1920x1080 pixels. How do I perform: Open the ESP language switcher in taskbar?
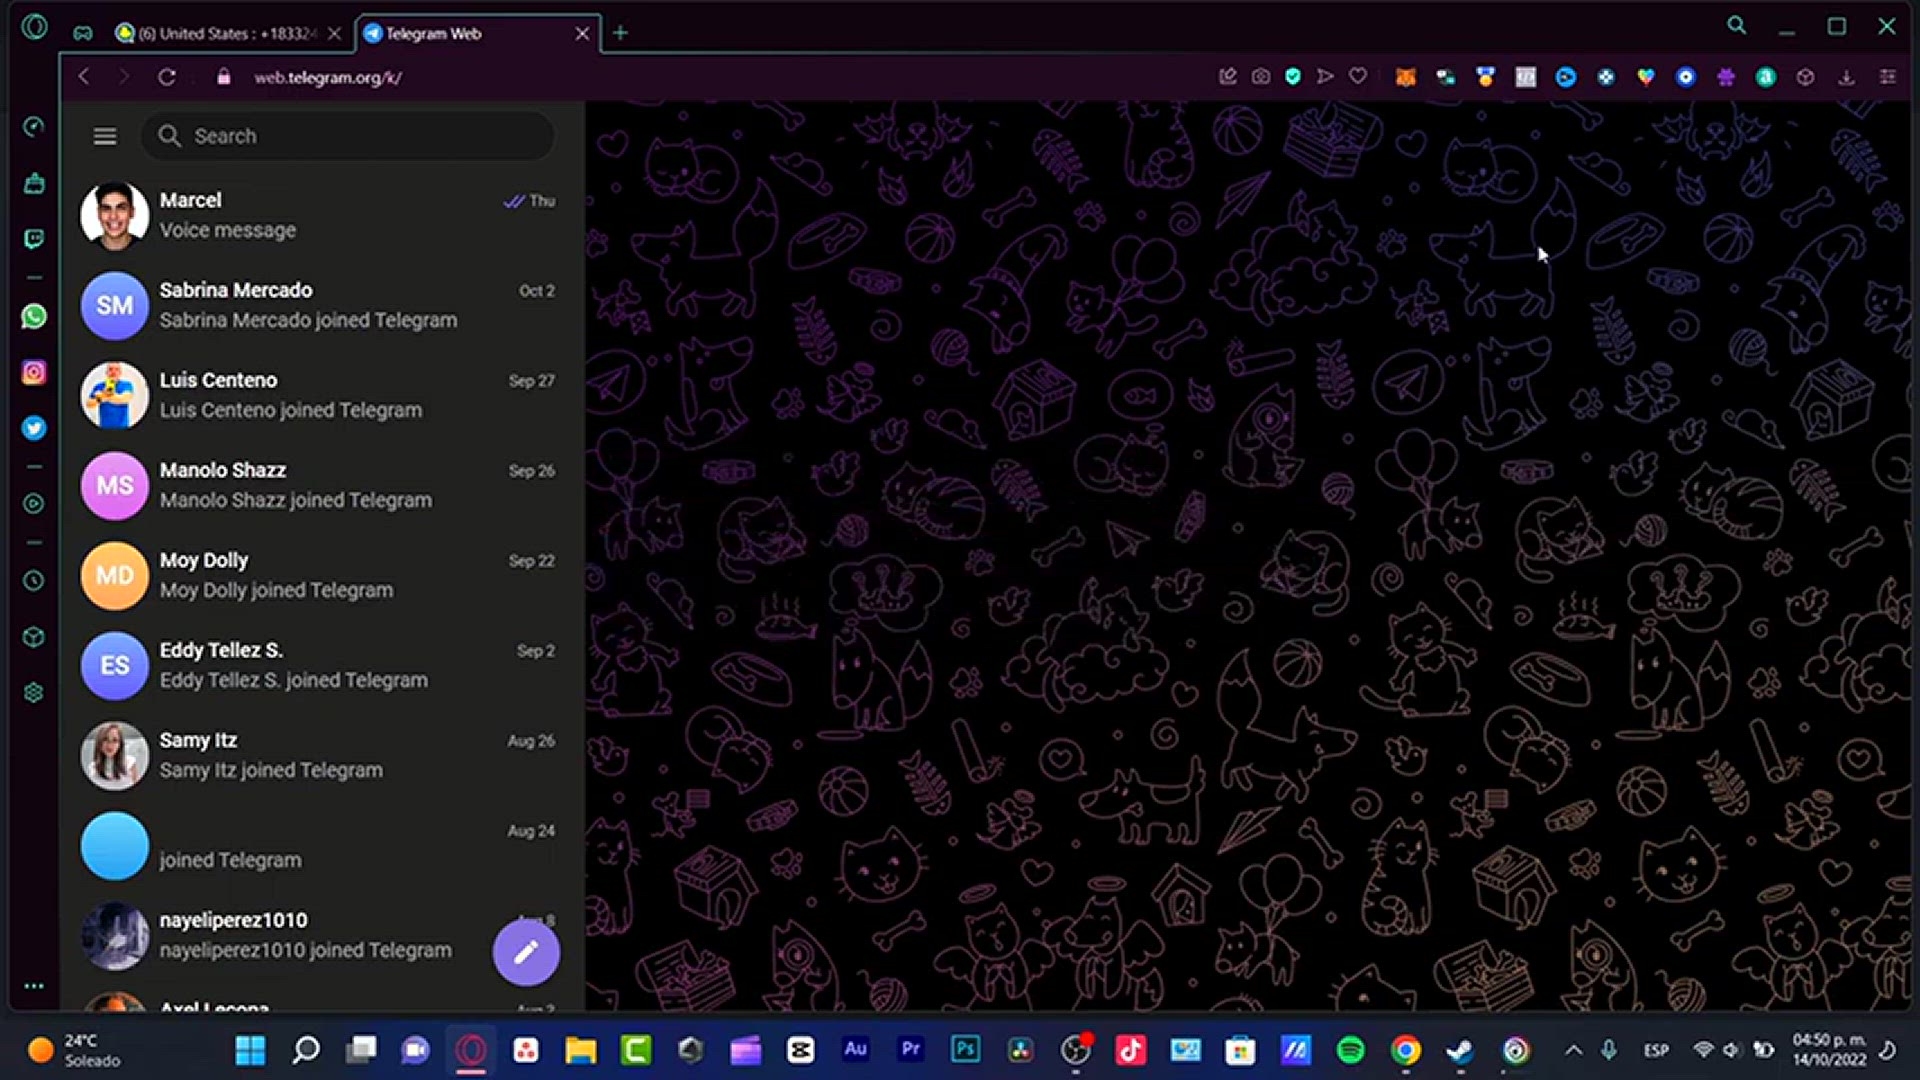point(1656,1050)
